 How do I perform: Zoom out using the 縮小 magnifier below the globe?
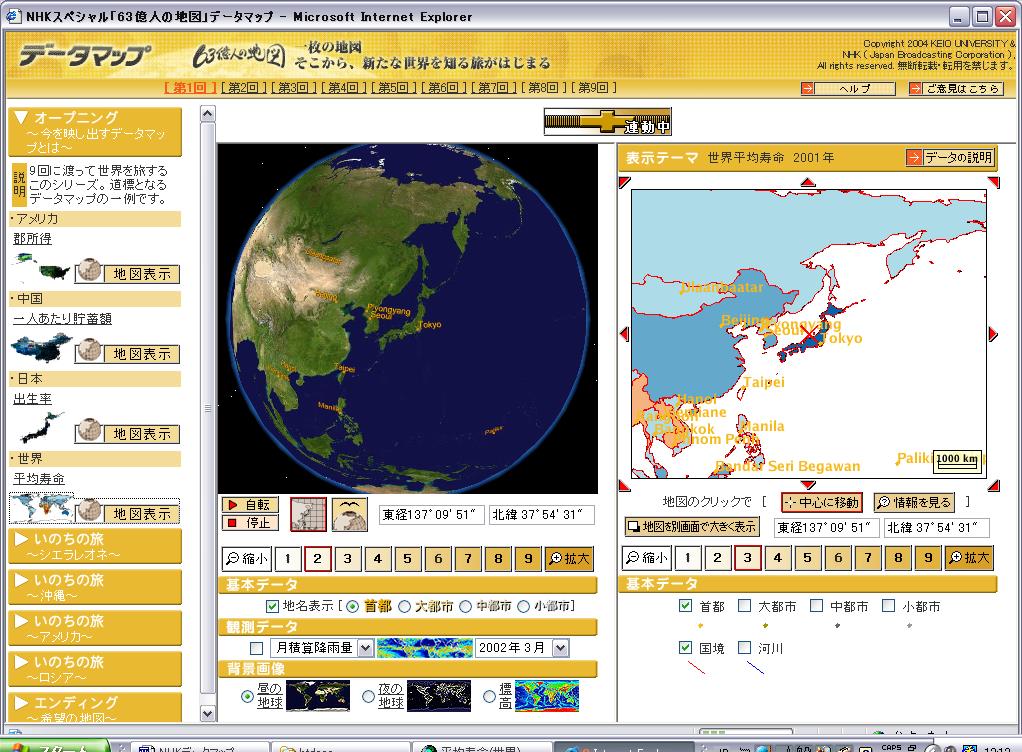tap(244, 560)
